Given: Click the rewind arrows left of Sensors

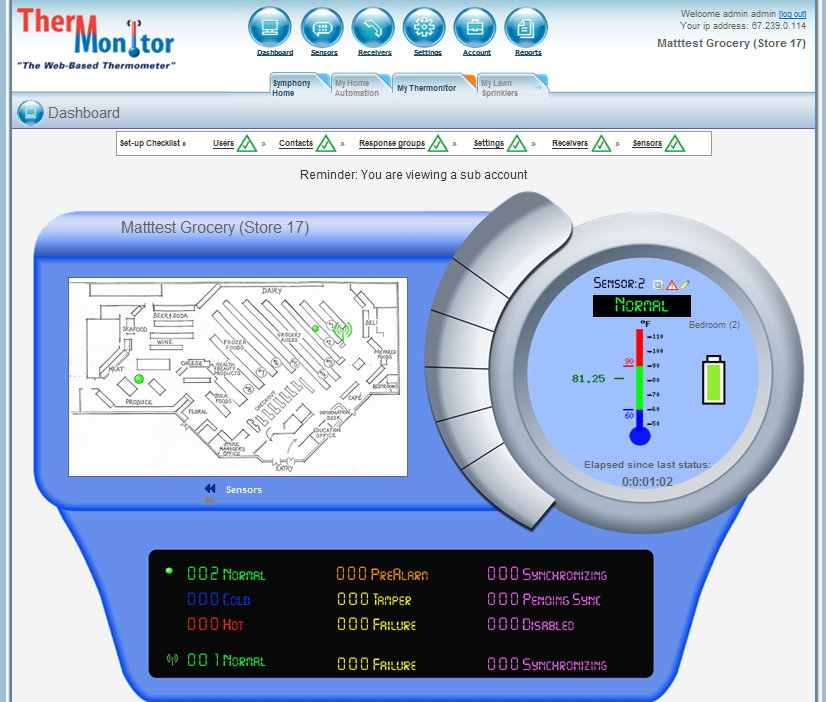Looking at the screenshot, I should [210, 489].
